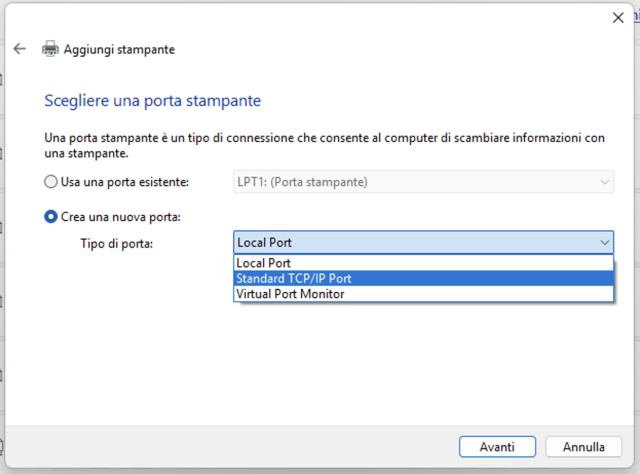
Task: Click the Scegliere una porta stampante heading
Action: pyautogui.click(x=152, y=100)
